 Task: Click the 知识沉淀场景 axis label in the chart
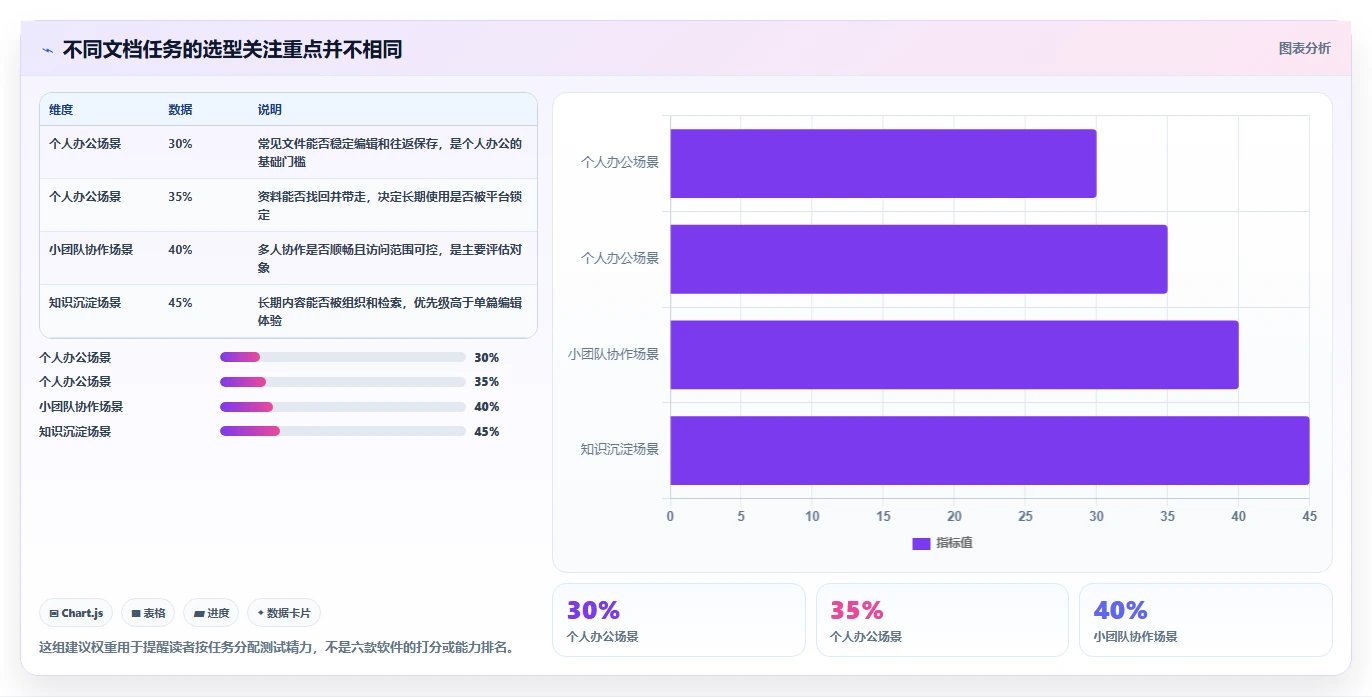pyautogui.click(x=620, y=450)
